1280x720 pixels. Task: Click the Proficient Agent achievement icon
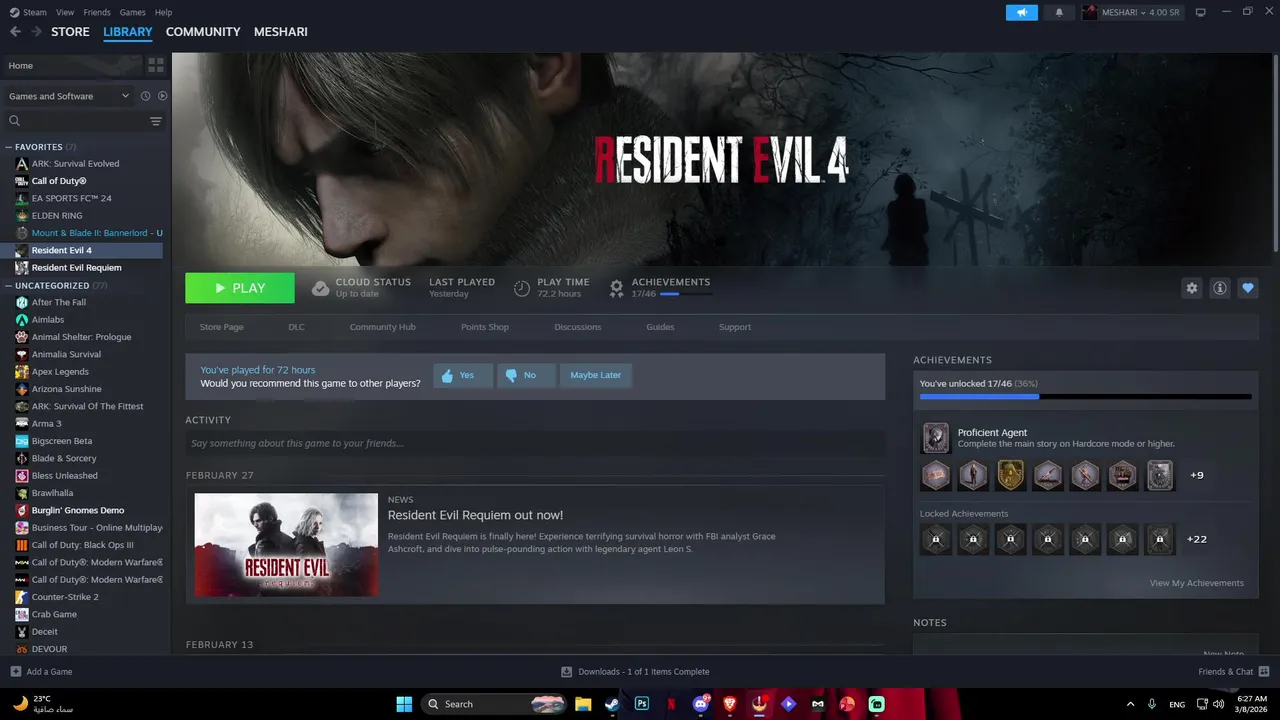(935, 437)
